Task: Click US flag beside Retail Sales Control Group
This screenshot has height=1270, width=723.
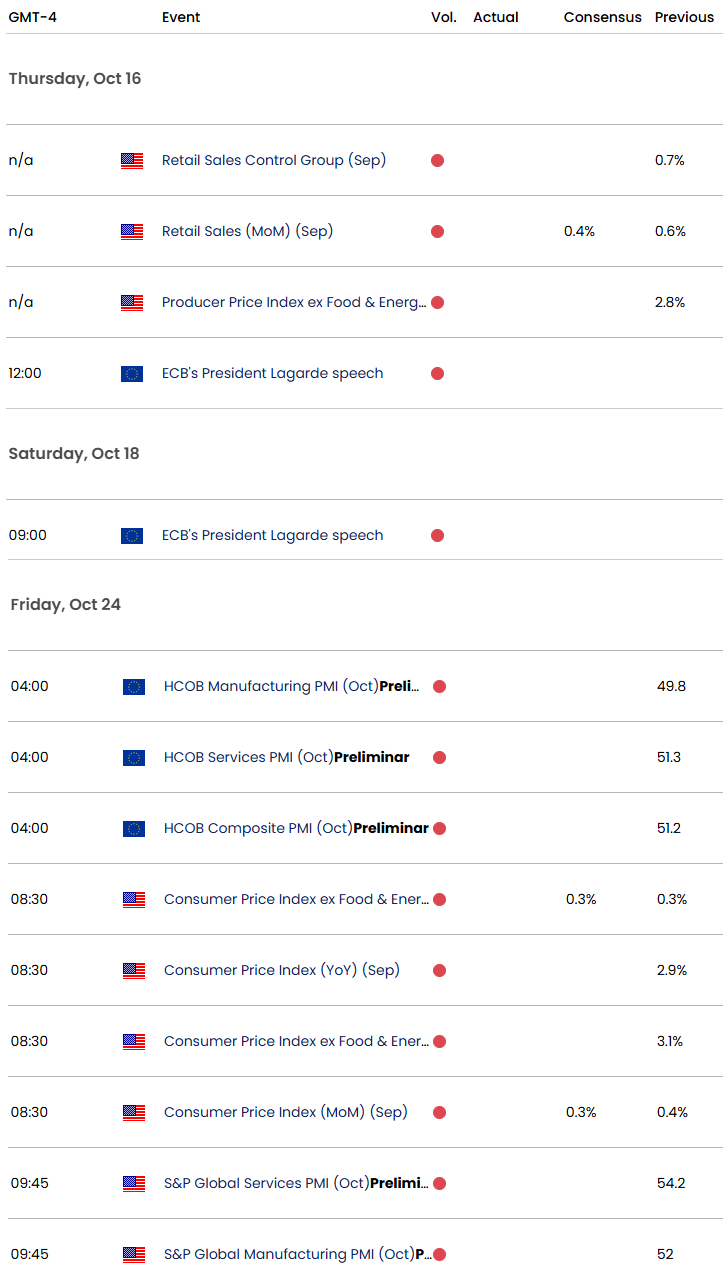Action: 132,160
